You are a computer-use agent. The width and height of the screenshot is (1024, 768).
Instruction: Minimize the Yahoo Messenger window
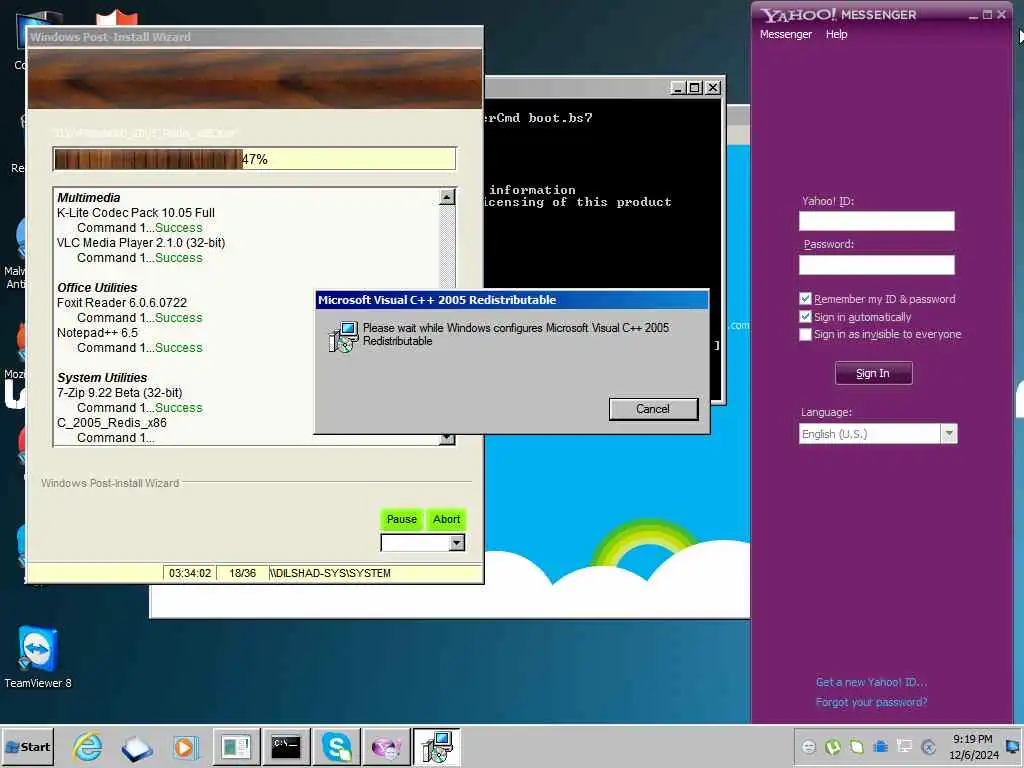pos(973,14)
